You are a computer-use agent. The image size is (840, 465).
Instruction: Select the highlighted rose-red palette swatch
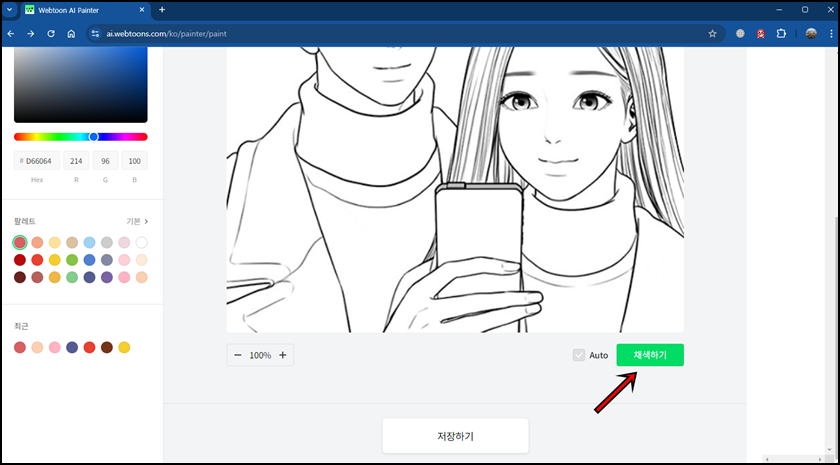click(20, 243)
